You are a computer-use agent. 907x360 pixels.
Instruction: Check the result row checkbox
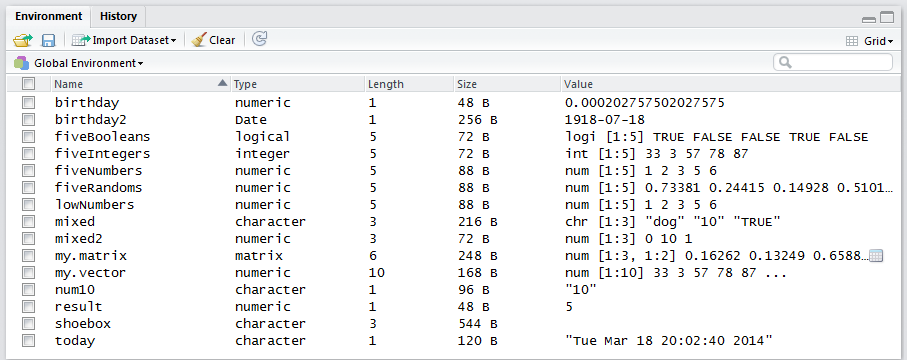tap(28, 306)
